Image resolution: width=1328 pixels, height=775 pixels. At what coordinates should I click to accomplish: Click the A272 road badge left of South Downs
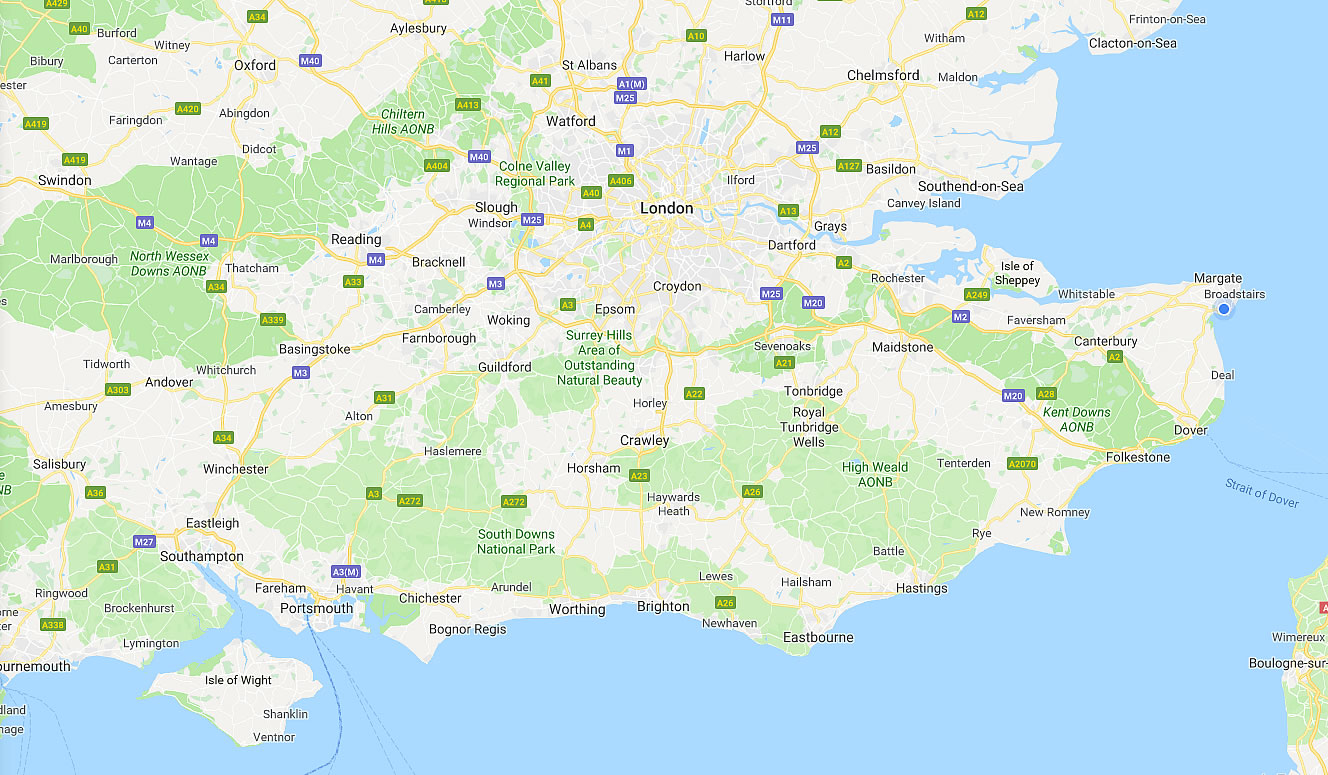(410, 501)
